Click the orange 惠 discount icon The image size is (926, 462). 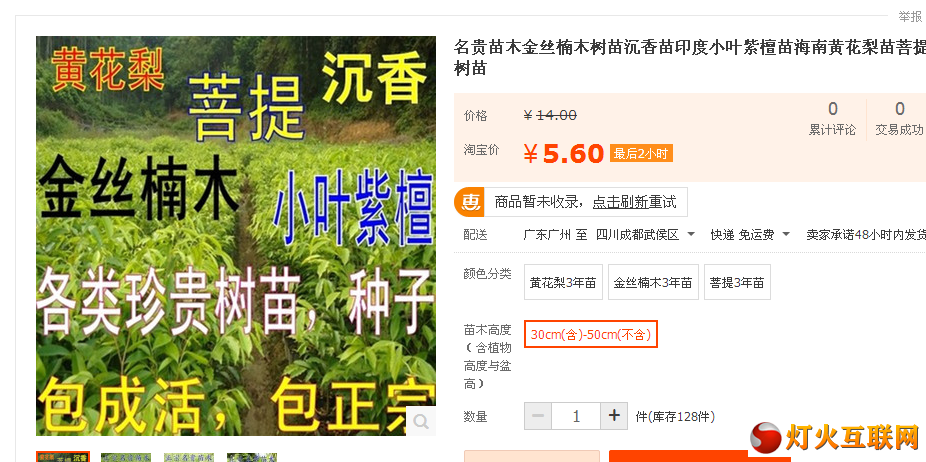(x=470, y=202)
